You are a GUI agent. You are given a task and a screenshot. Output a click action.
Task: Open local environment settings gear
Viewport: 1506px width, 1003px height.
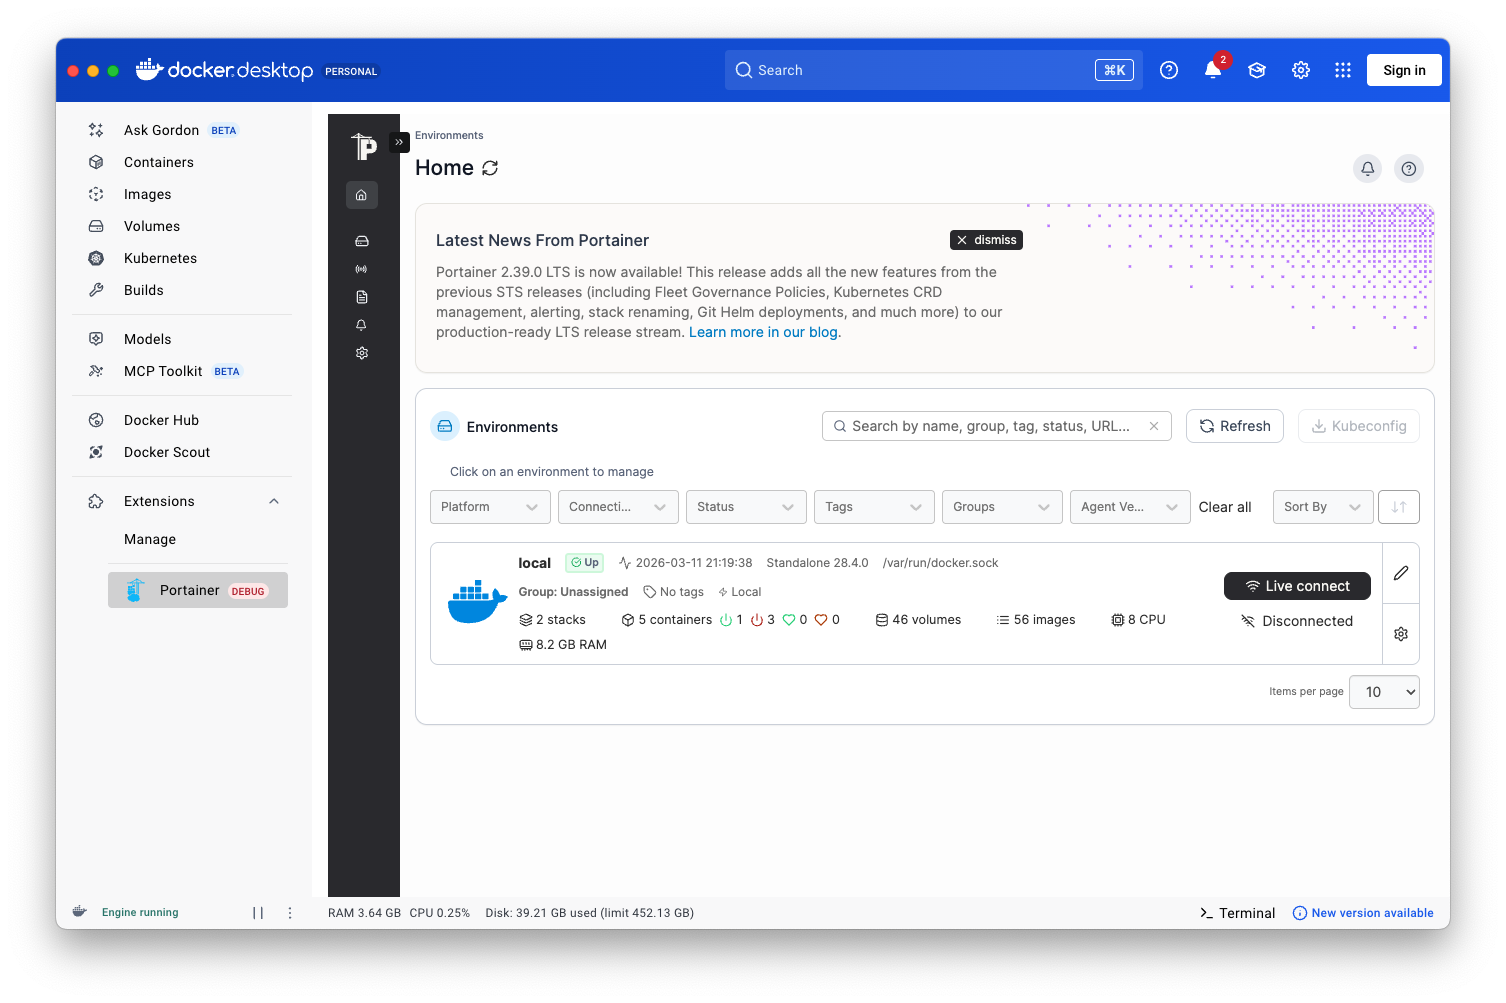[1401, 634]
